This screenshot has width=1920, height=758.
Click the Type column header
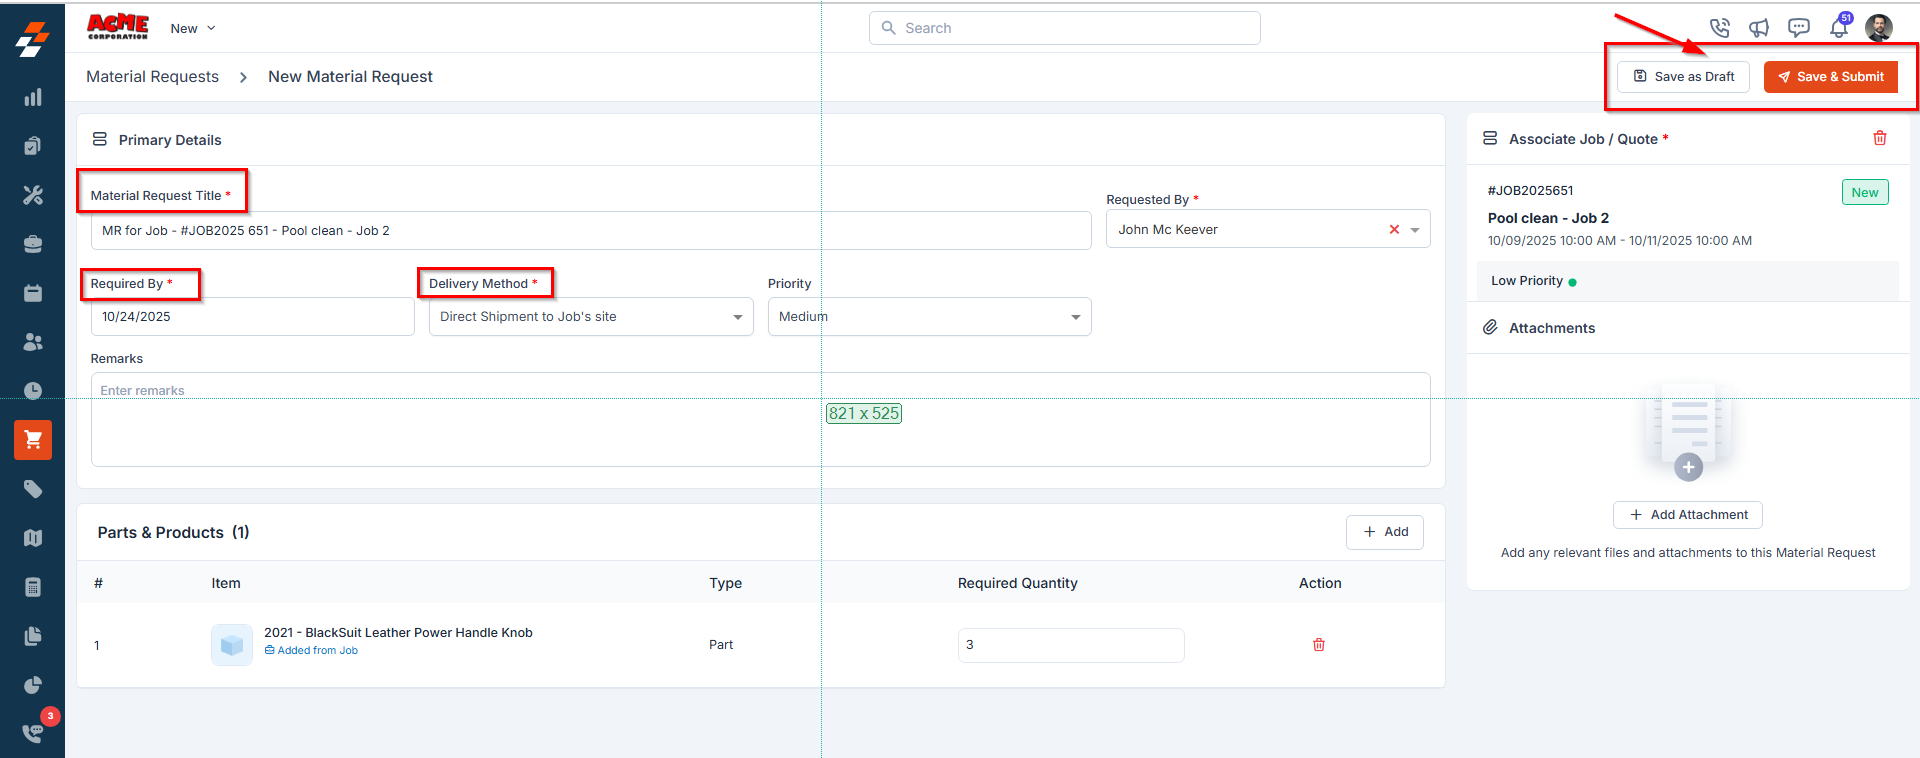[725, 583]
